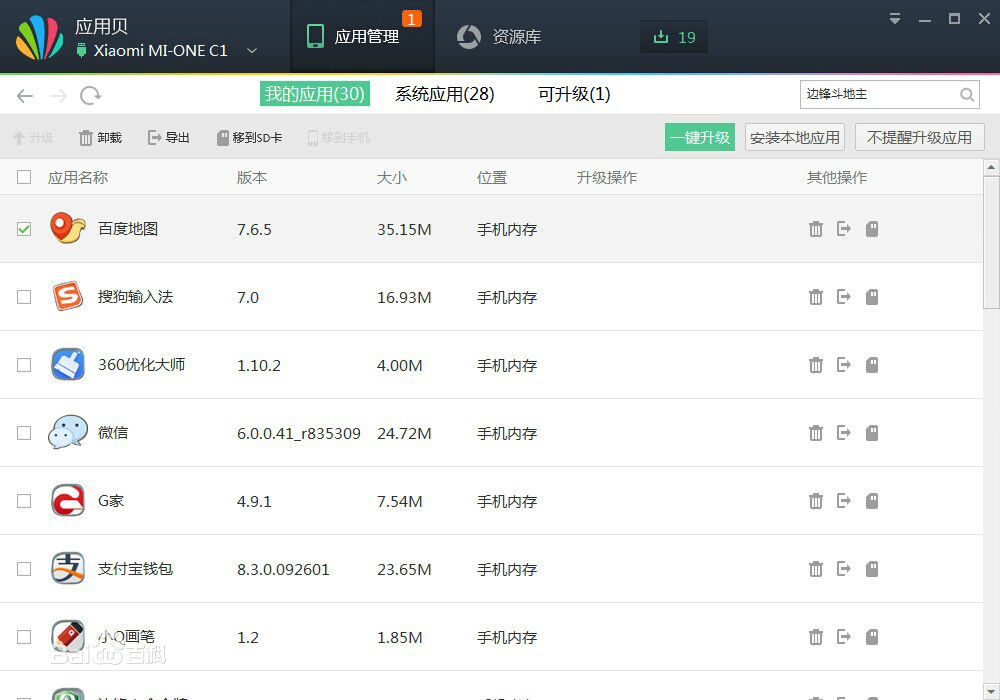Export 百度地图 using its export icon
The height and width of the screenshot is (700, 1000).
point(844,229)
